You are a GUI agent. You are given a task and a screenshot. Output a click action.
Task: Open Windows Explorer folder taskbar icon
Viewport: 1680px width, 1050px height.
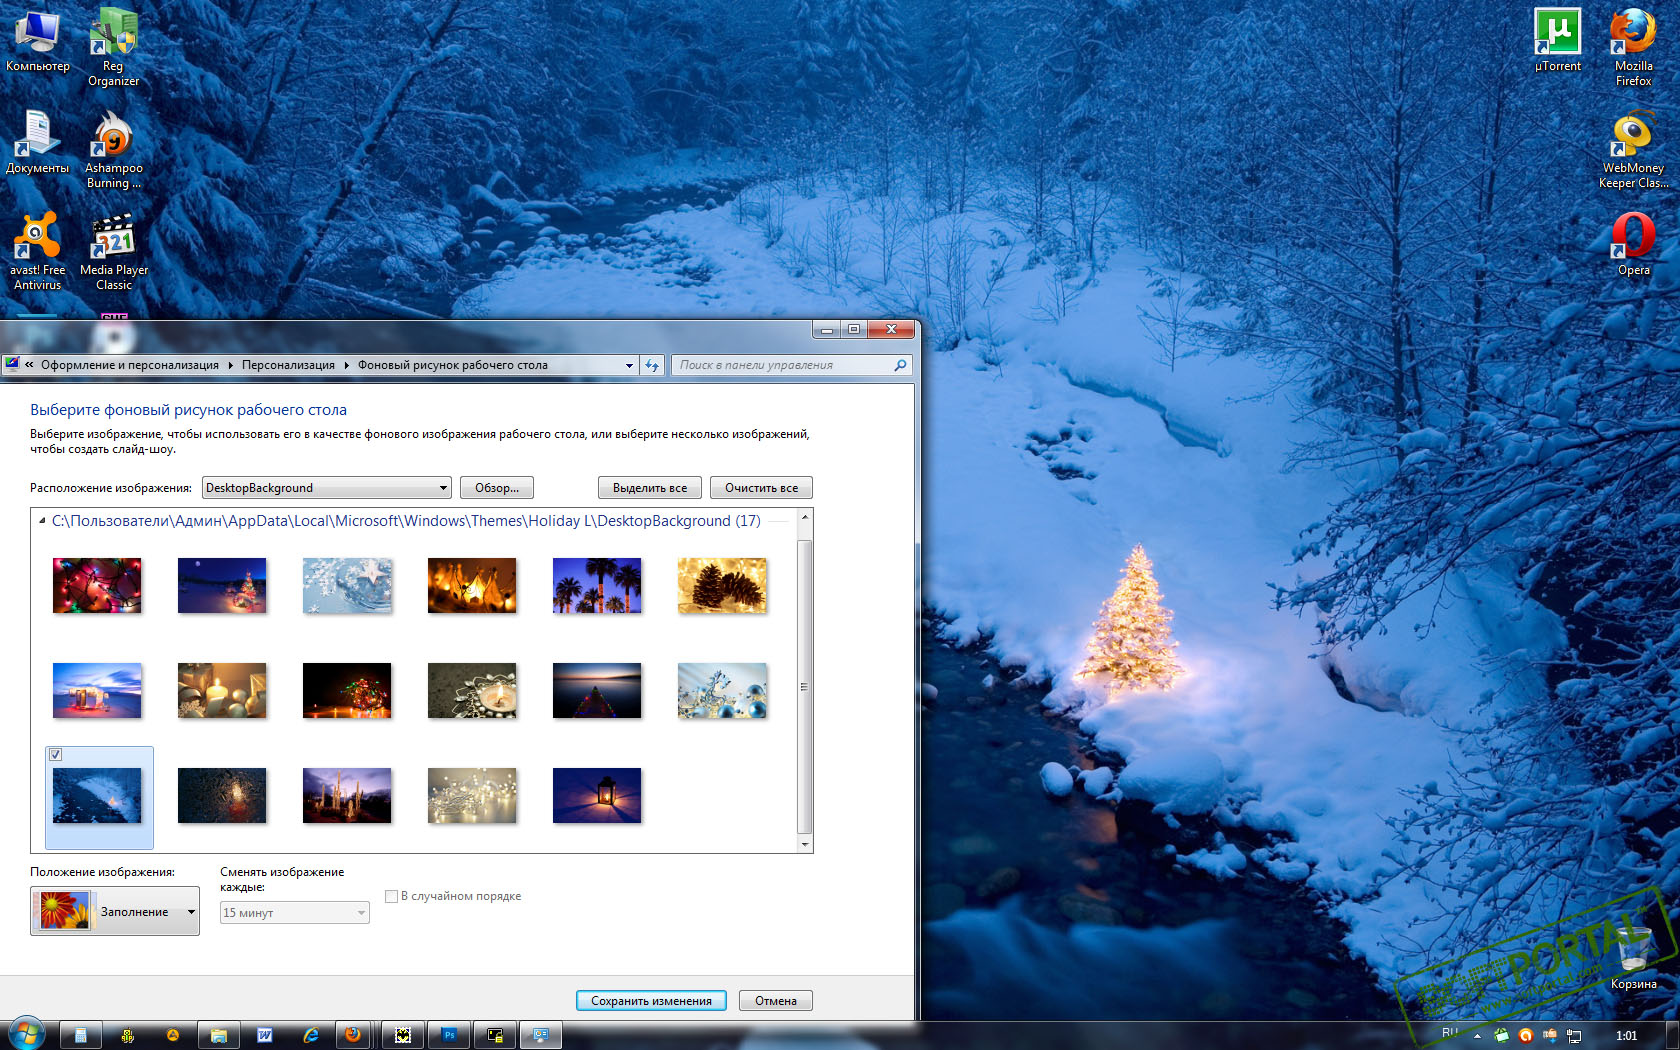(x=219, y=1035)
